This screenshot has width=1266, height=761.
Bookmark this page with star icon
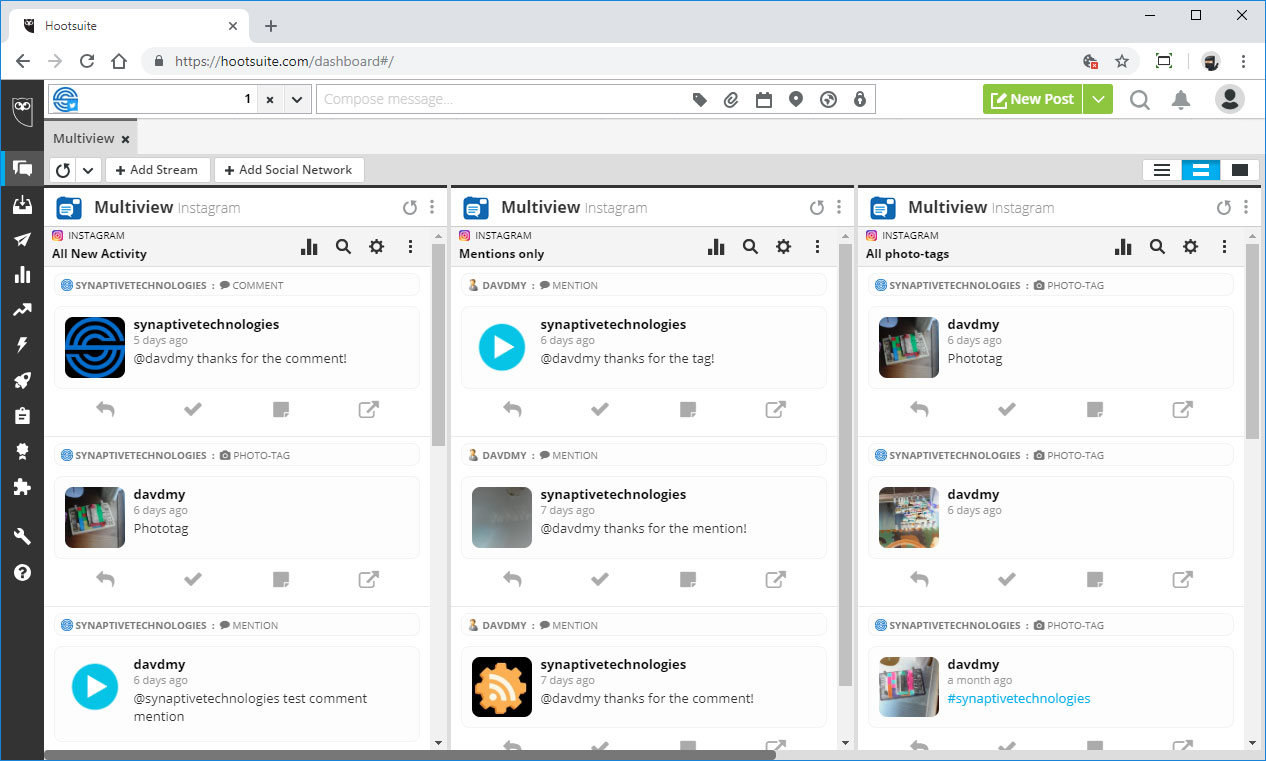click(x=1122, y=61)
